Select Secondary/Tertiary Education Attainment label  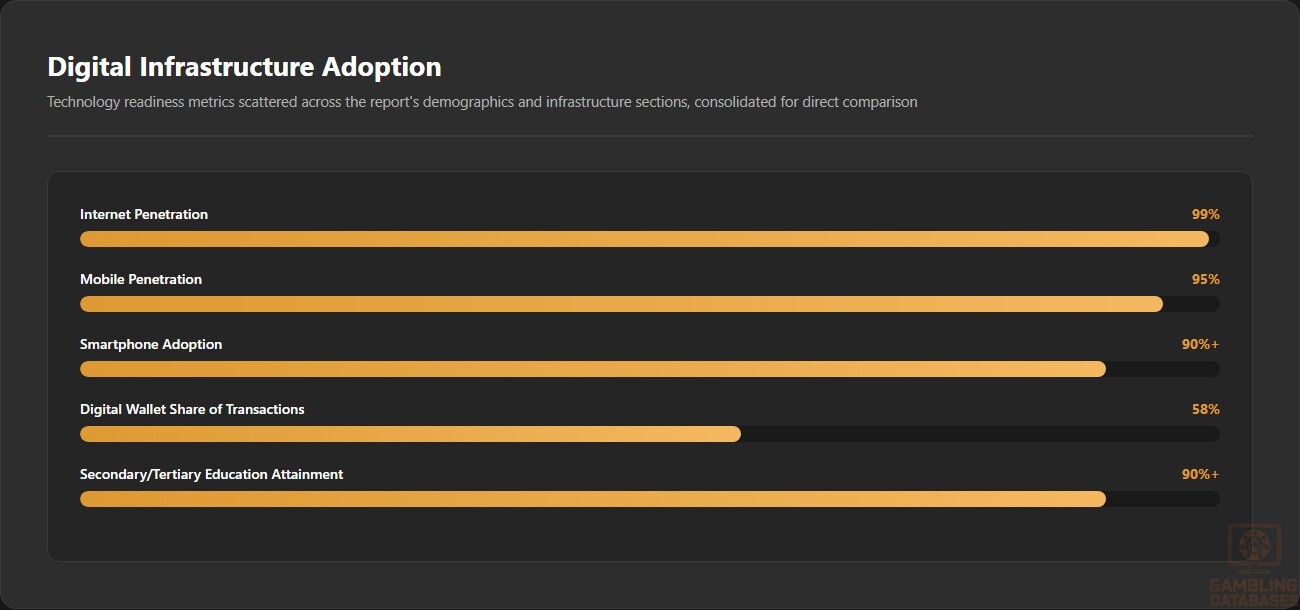[x=212, y=474]
